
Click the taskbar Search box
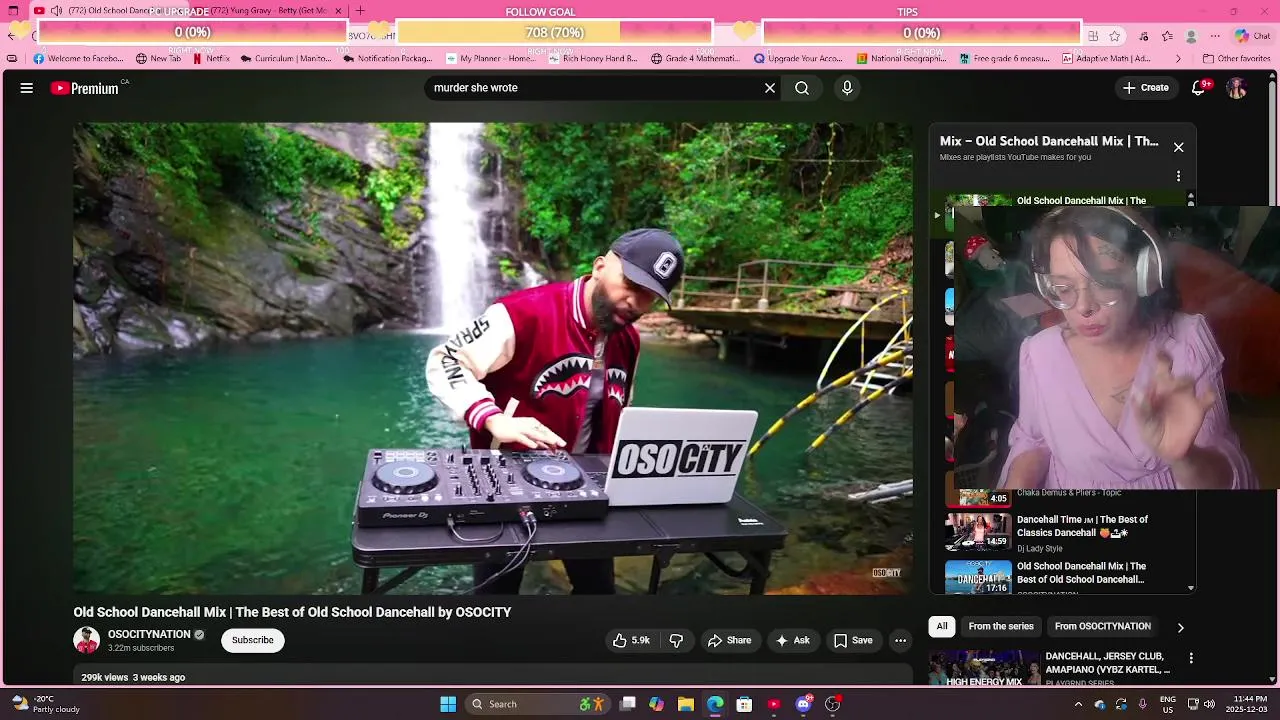537,704
